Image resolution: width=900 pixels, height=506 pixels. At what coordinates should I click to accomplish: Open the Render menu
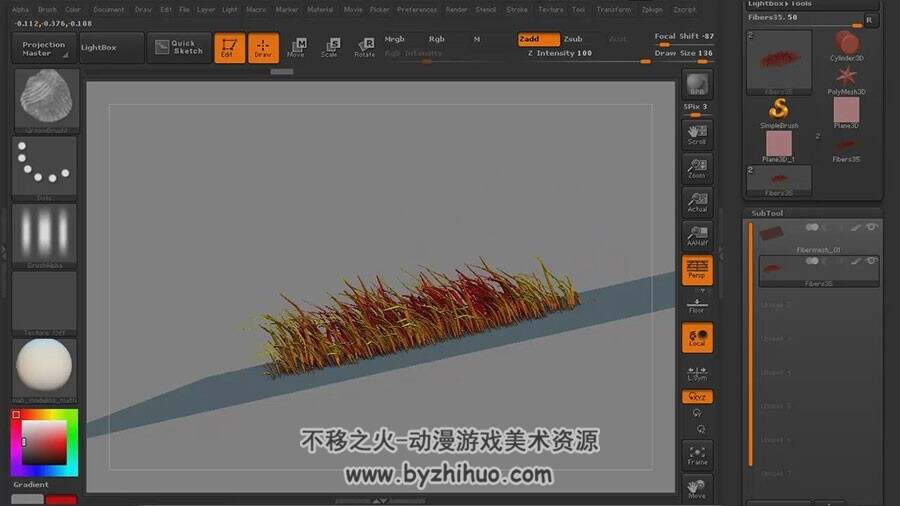click(456, 10)
